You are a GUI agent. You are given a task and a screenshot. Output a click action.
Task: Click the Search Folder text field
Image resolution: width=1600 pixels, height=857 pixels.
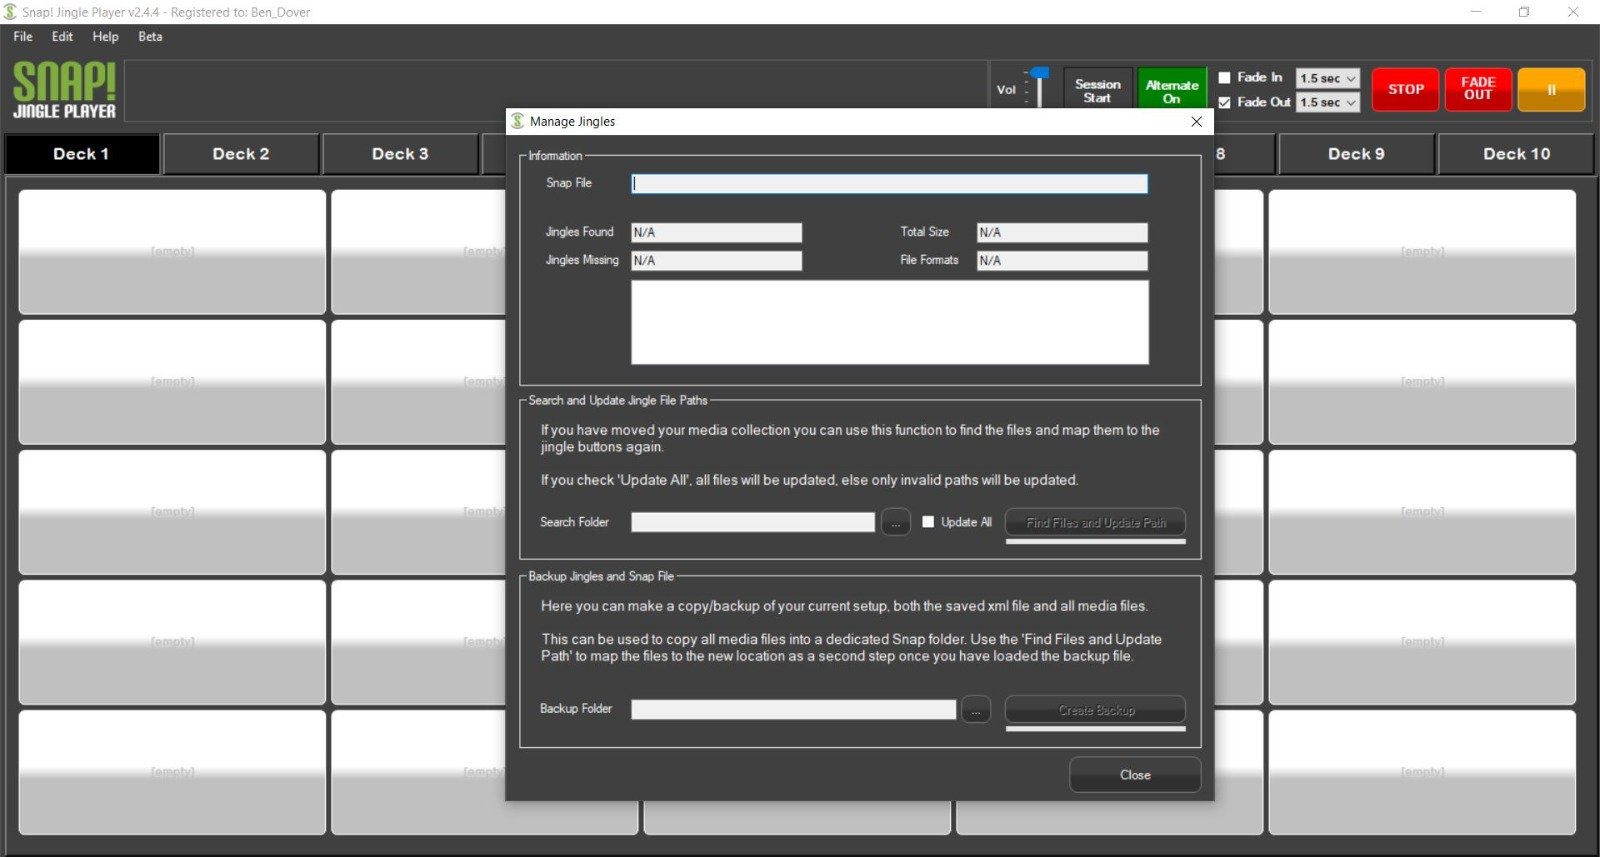pos(753,522)
